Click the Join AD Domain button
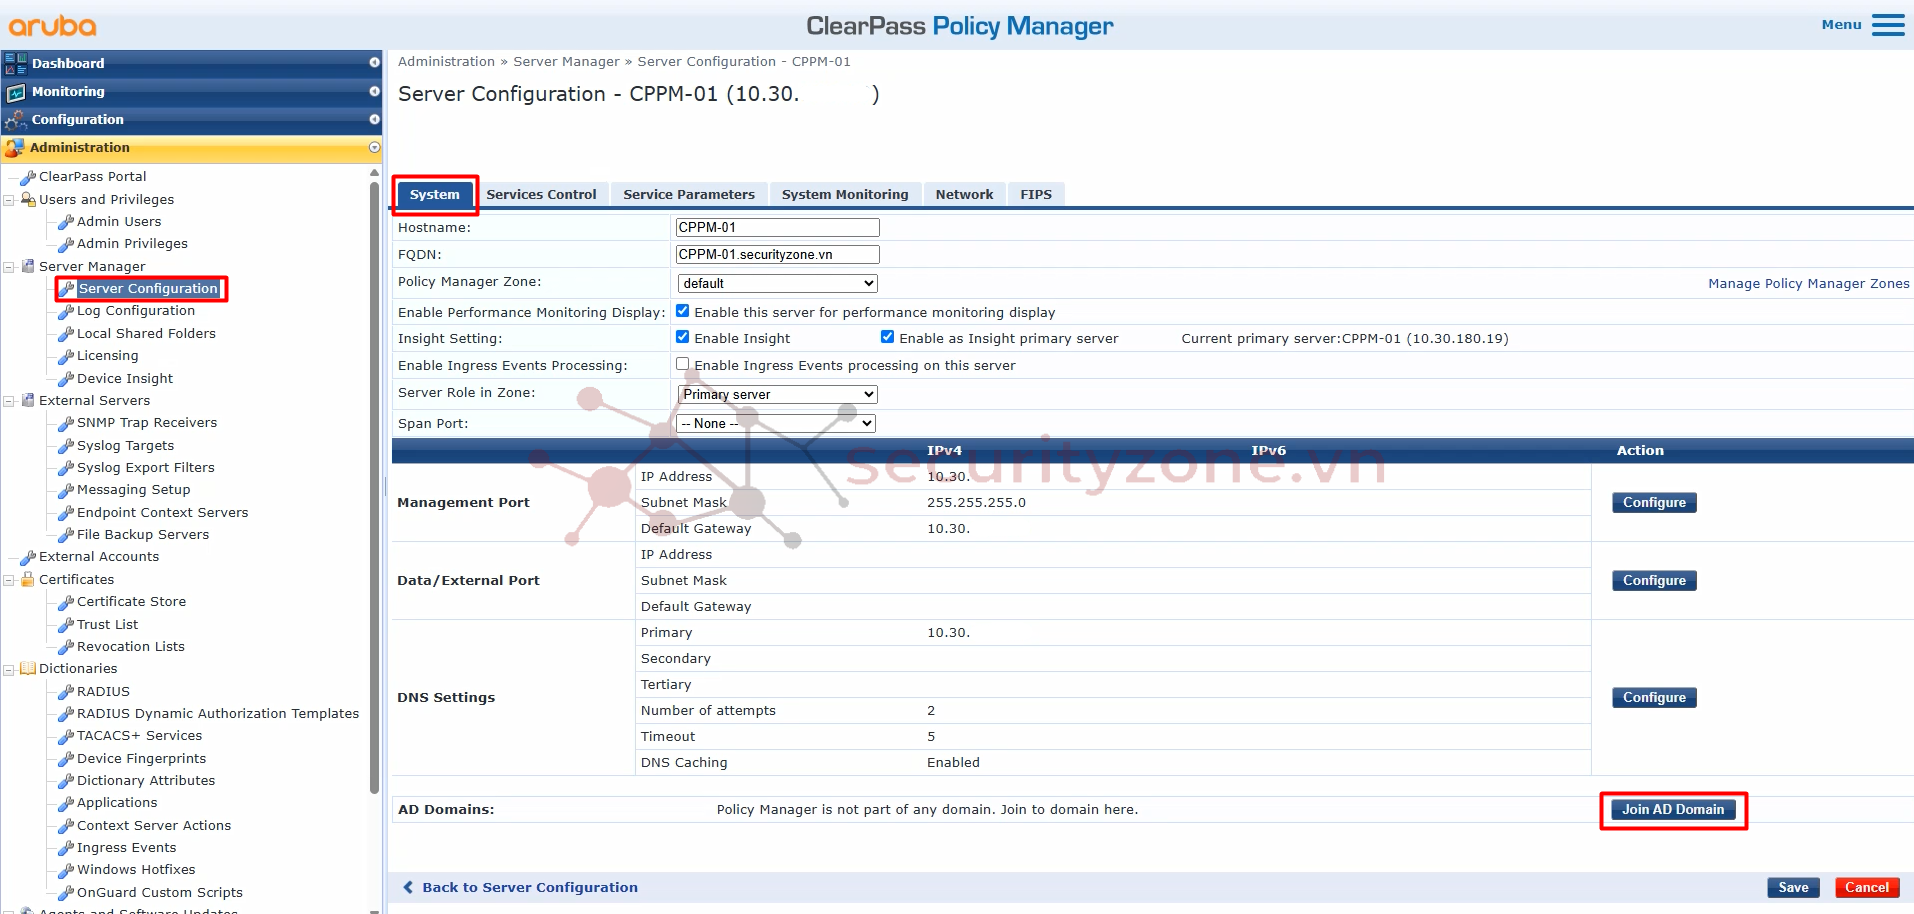This screenshot has height=914, width=1914. click(1673, 810)
